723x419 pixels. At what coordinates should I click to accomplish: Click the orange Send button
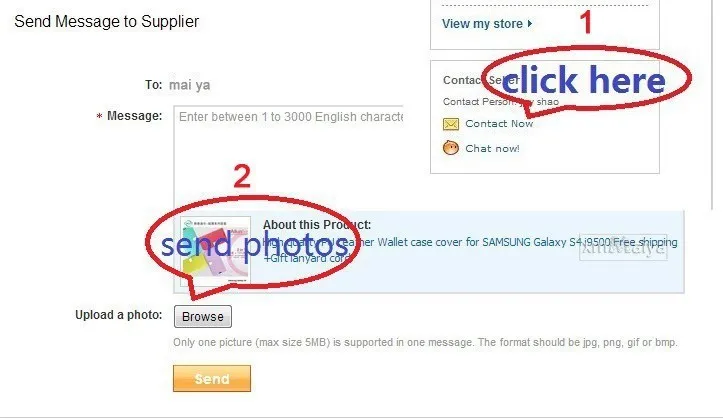coord(212,378)
